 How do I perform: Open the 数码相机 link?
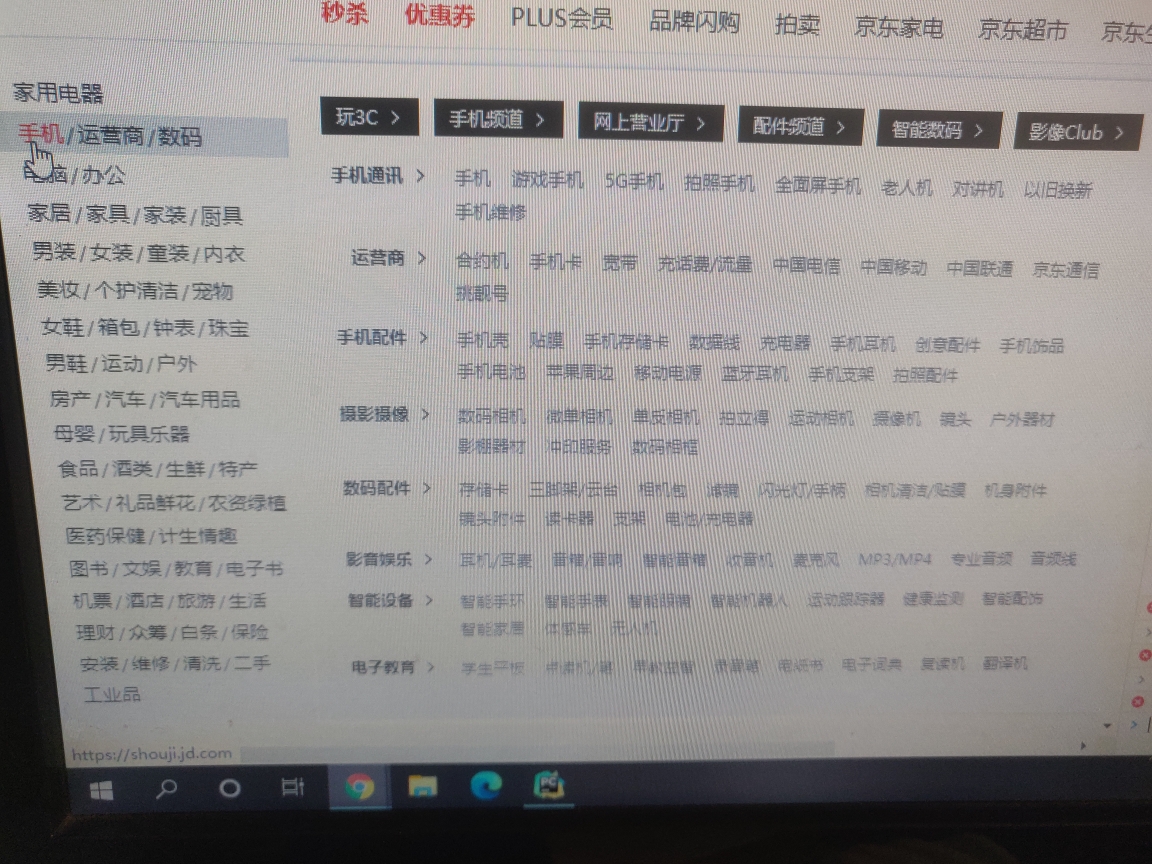point(492,417)
